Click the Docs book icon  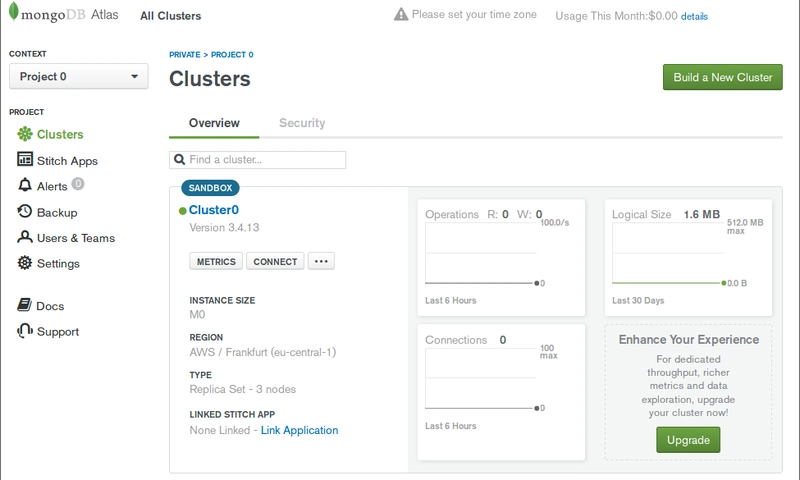(24, 305)
